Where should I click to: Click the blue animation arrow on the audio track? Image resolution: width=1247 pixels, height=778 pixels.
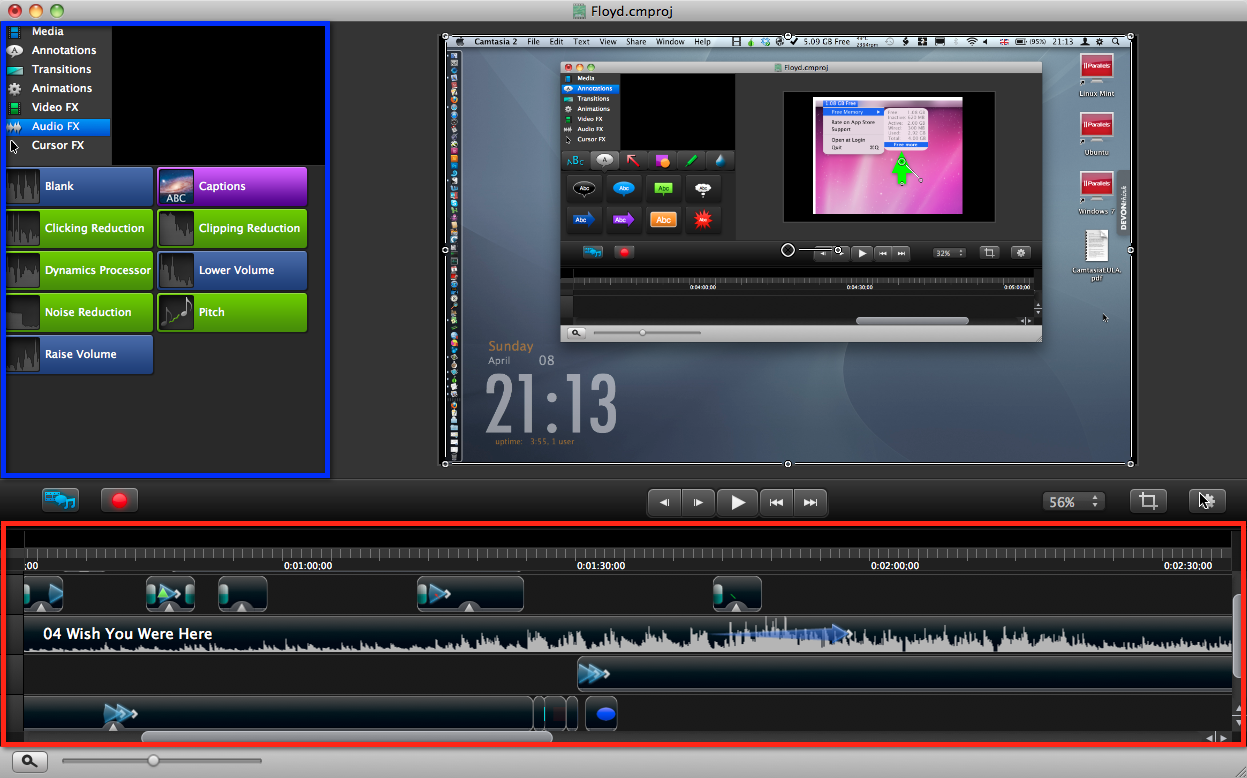(780, 633)
